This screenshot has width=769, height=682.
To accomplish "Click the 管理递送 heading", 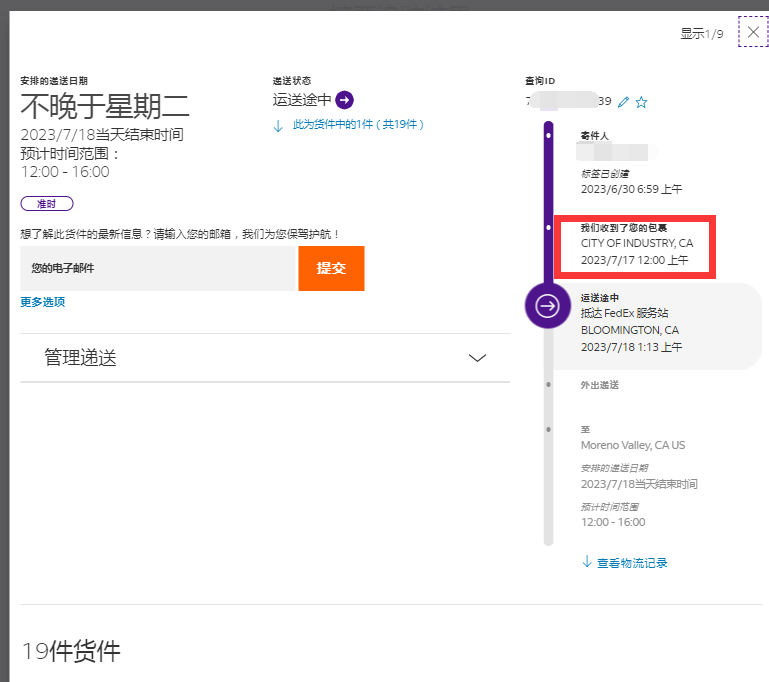I will coord(80,357).
